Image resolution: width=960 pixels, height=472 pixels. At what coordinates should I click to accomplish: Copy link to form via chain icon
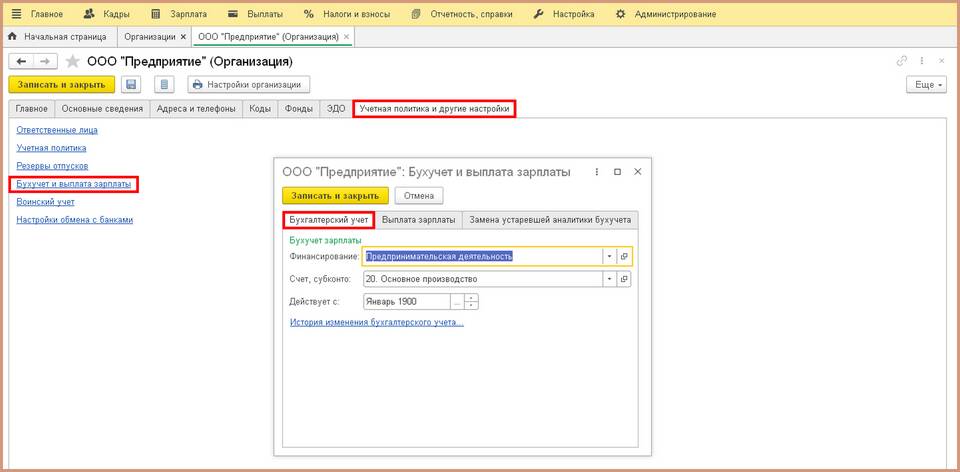click(902, 61)
